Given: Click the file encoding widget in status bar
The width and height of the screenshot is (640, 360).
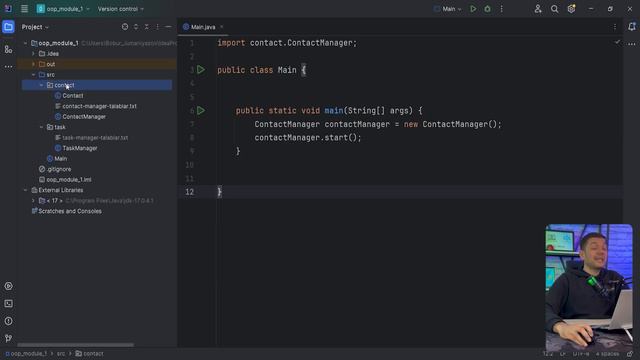Looking at the screenshot, I should pos(580,354).
